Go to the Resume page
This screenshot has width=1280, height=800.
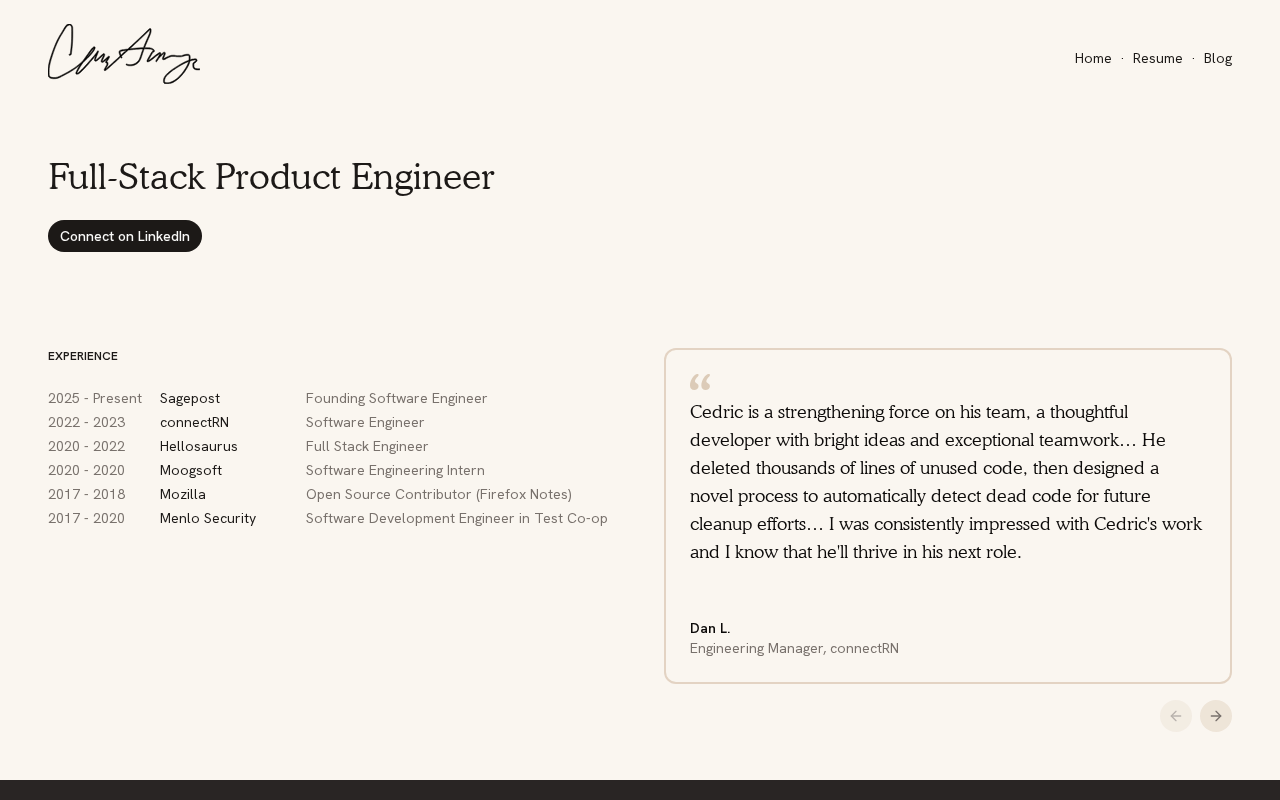1157,58
